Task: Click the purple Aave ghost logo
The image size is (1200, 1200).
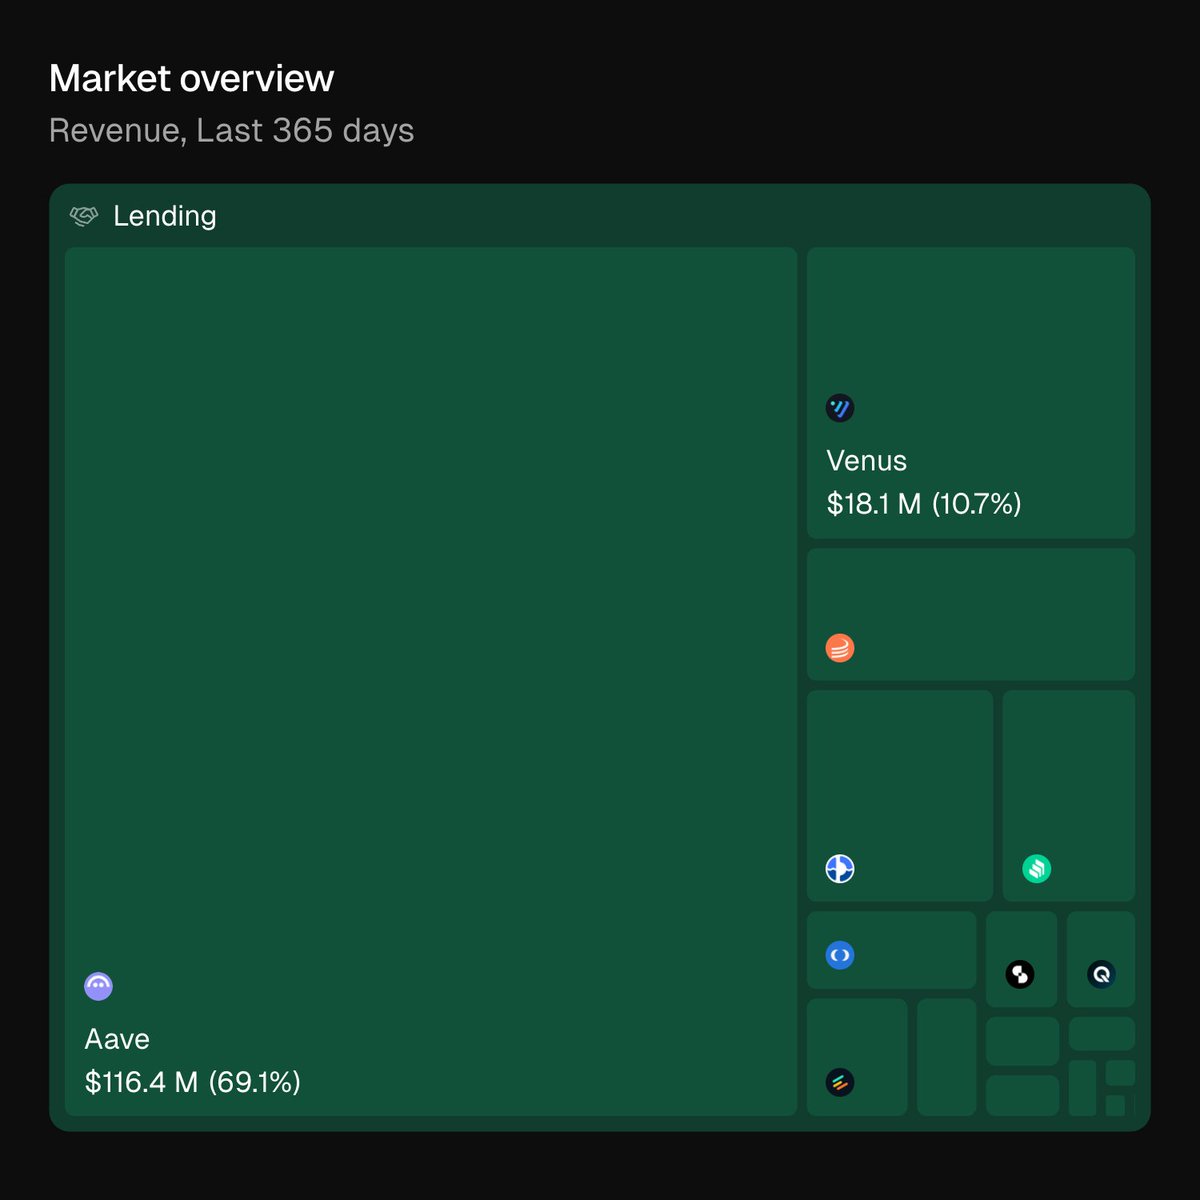Action: coord(98,986)
